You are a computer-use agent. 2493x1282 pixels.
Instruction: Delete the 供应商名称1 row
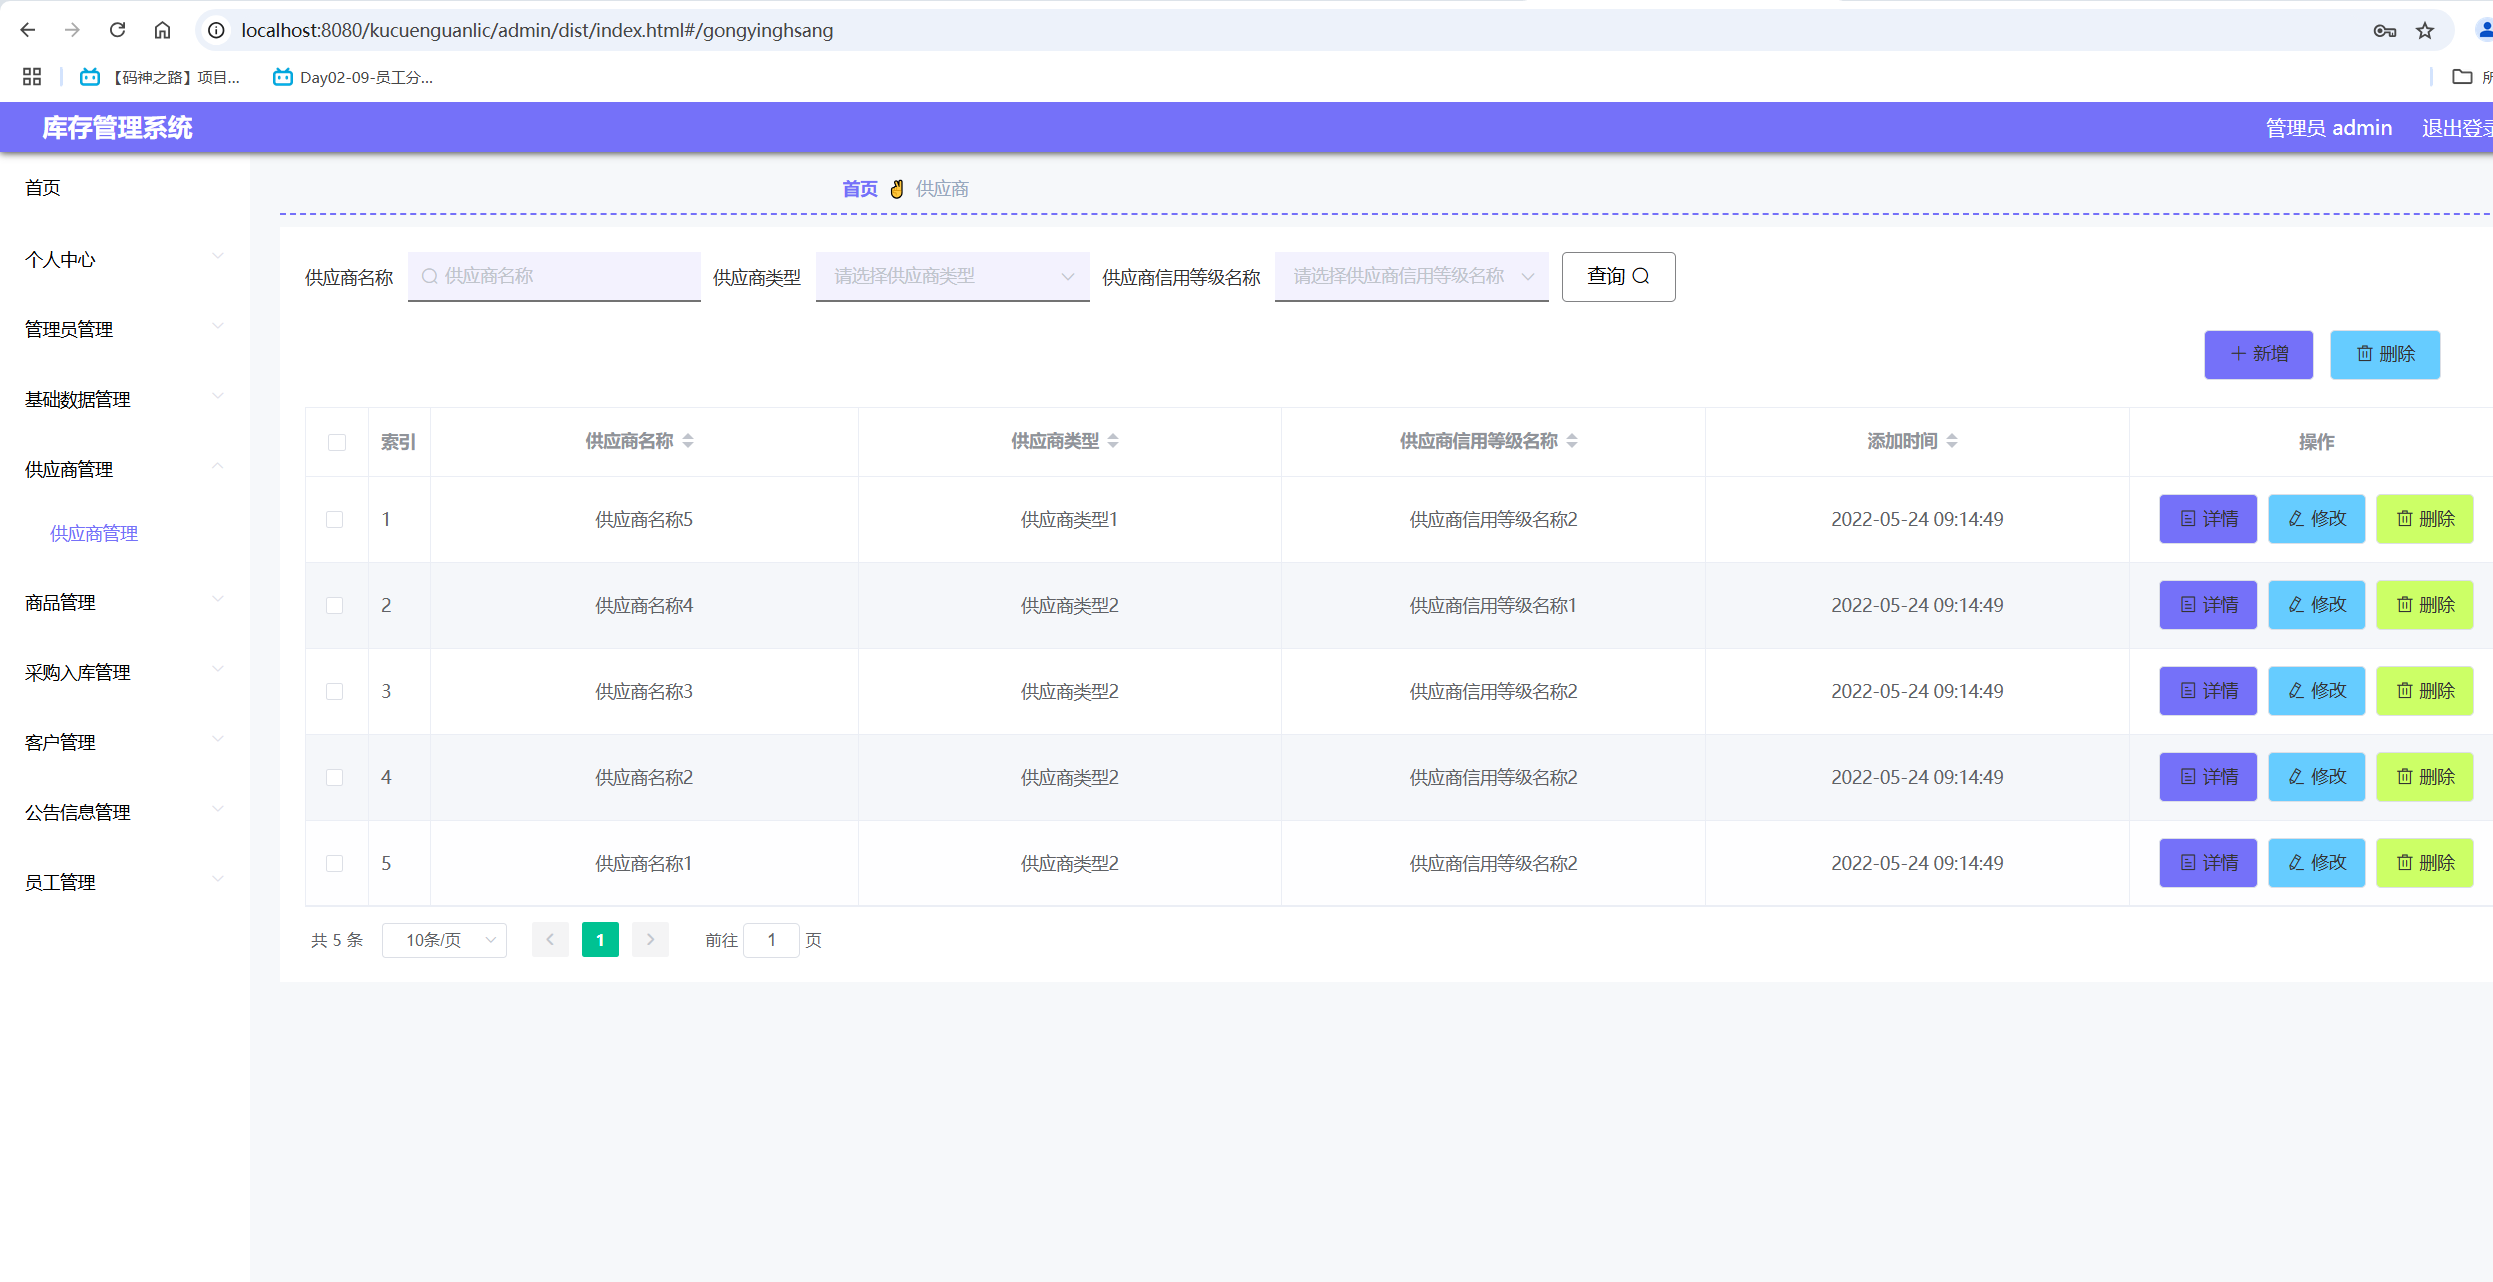click(x=2425, y=863)
